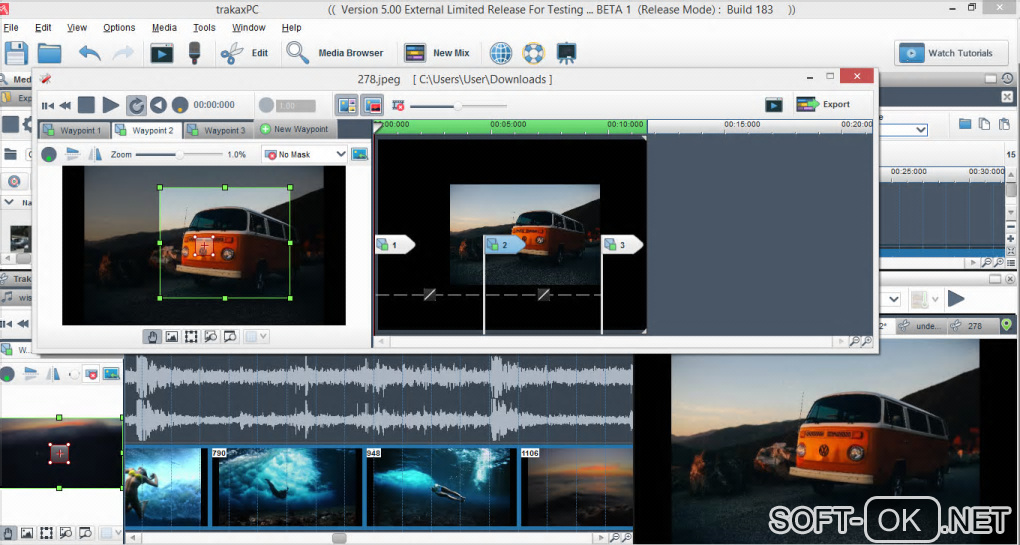Play the clip in the 278.jpeg window
The height and width of the screenshot is (545, 1020).
(x=111, y=105)
